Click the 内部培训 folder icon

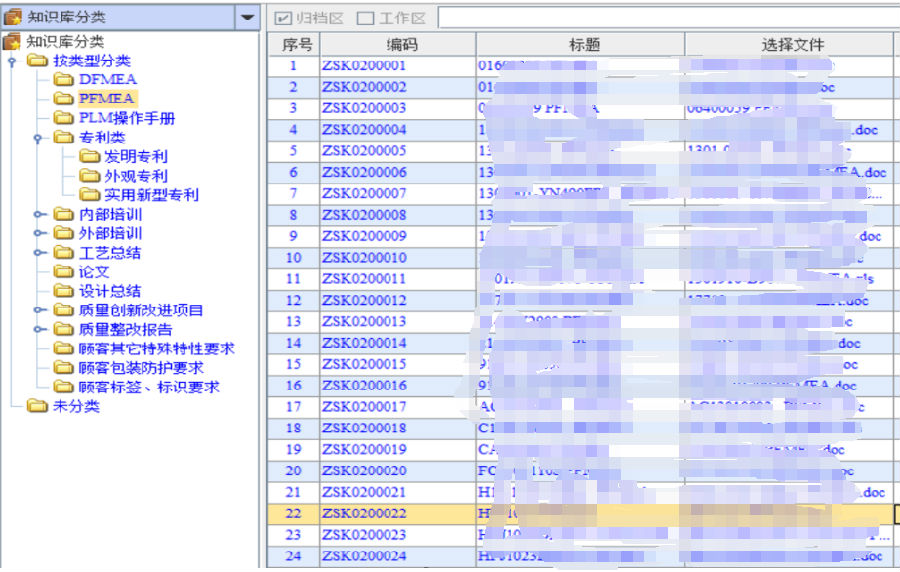click(x=63, y=215)
